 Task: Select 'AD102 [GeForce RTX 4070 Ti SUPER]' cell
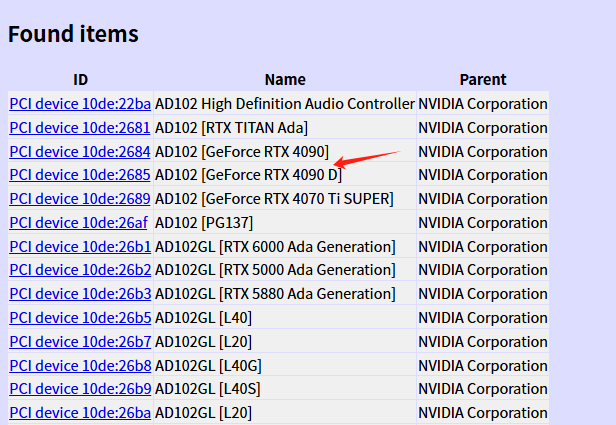[285, 198]
